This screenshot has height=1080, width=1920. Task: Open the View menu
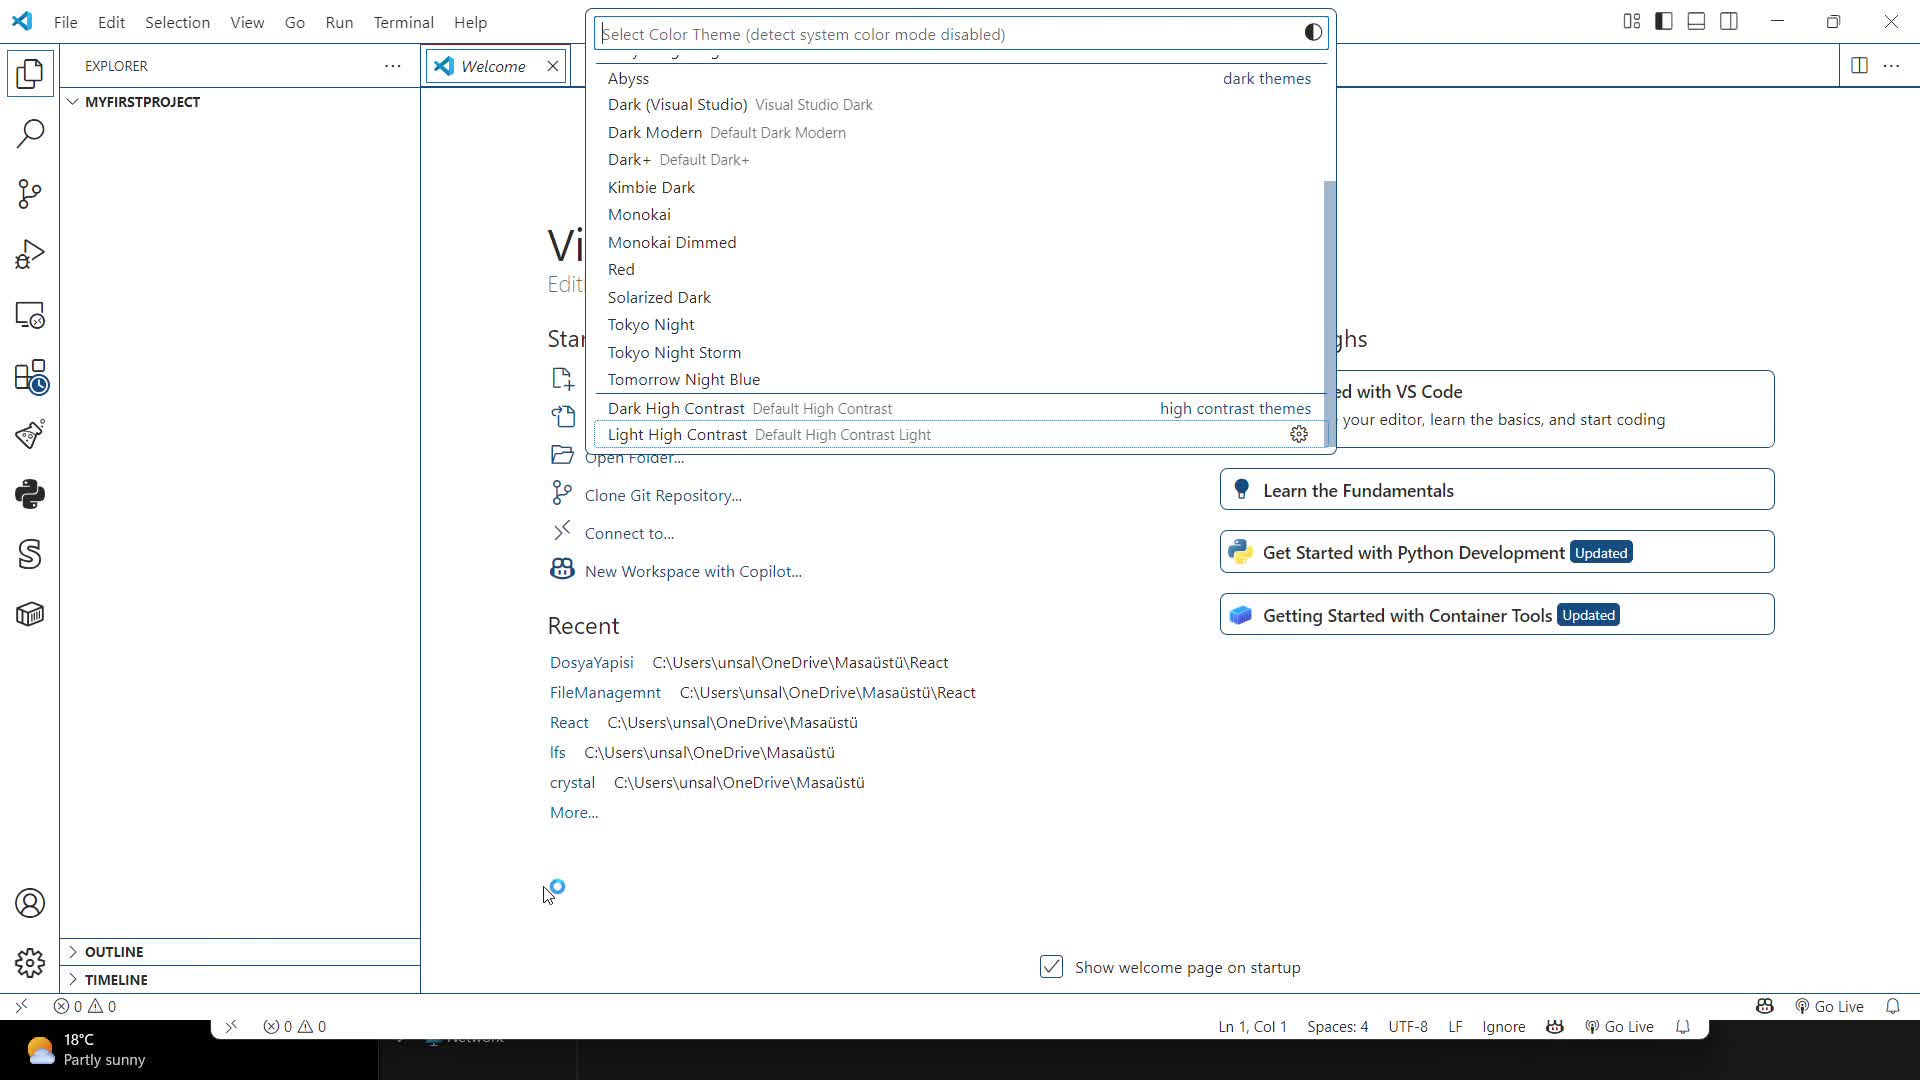(247, 22)
